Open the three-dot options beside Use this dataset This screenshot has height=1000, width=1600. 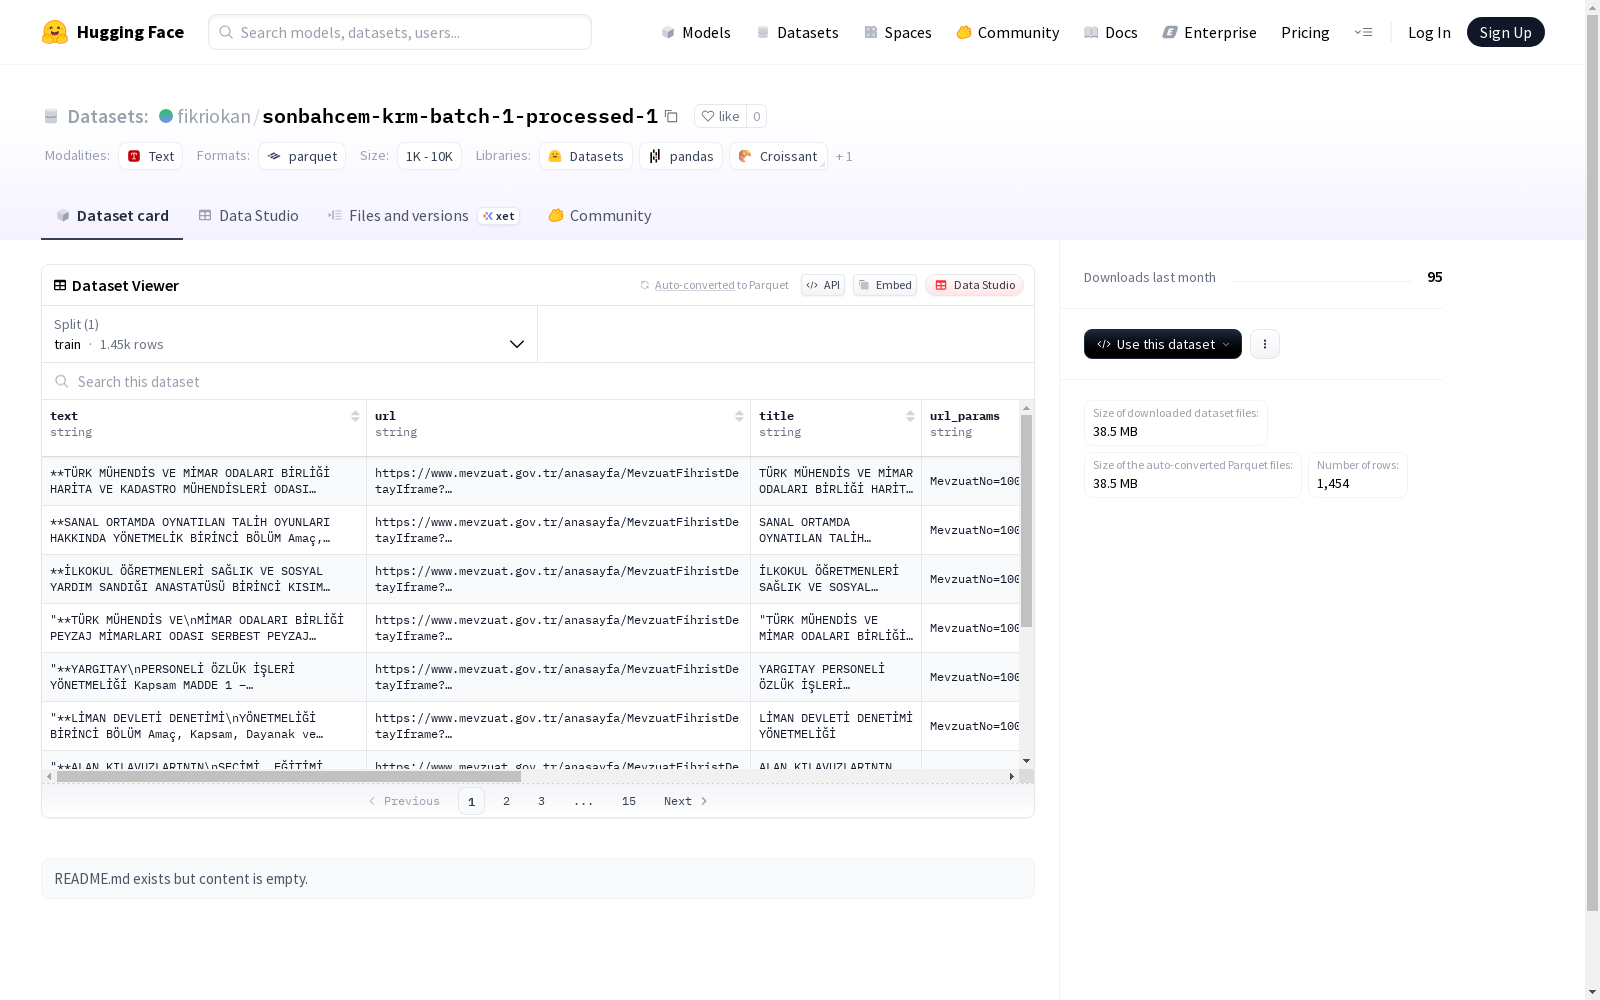(x=1265, y=344)
